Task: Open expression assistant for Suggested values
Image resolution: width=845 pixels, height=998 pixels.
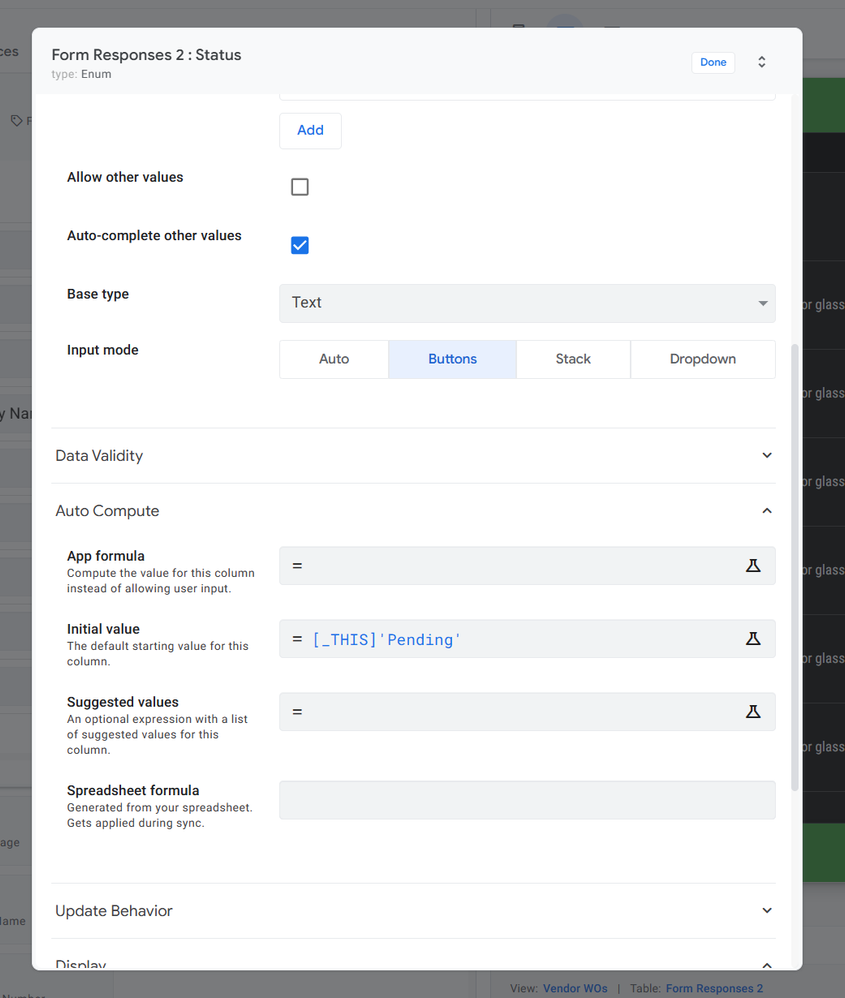Action: [753, 712]
